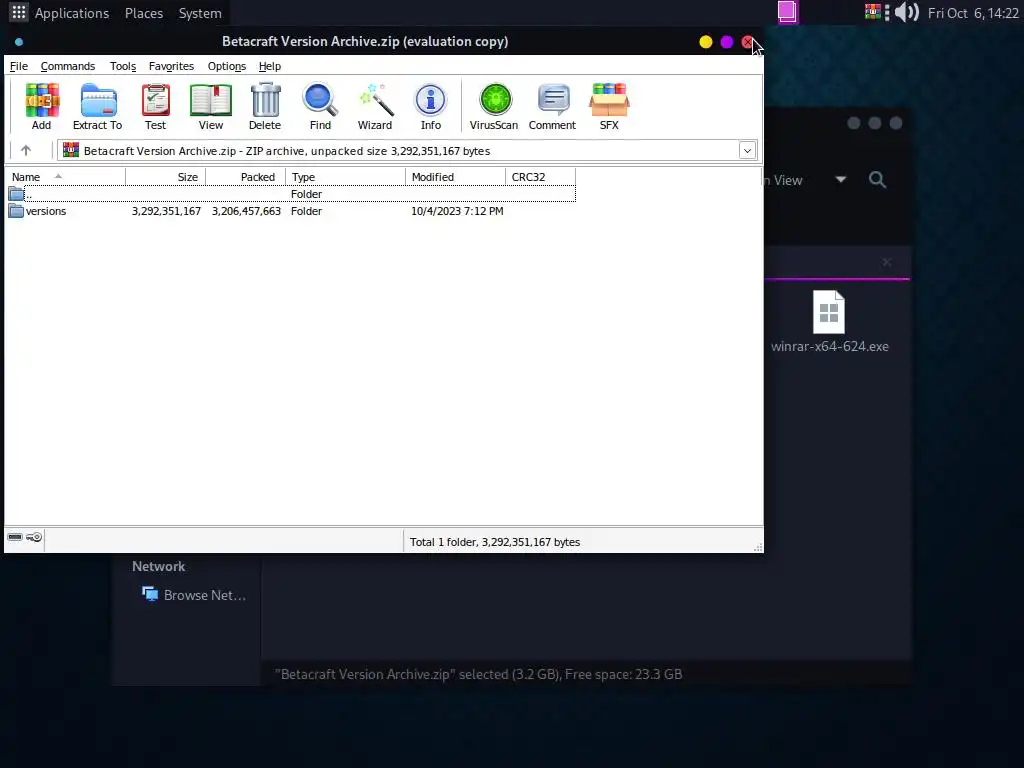Click the Extract To toolbar icon
Image resolution: width=1024 pixels, height=768 pixels.
97,106
